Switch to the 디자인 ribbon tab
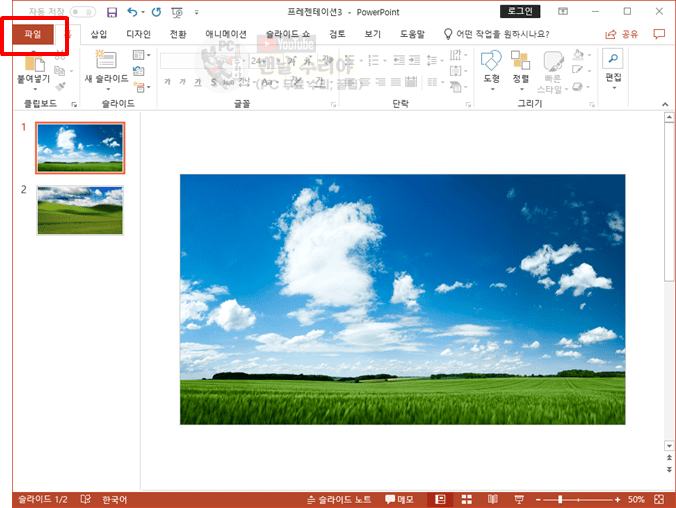Viewport: 676px width, 508px height. tap(138, 34)
